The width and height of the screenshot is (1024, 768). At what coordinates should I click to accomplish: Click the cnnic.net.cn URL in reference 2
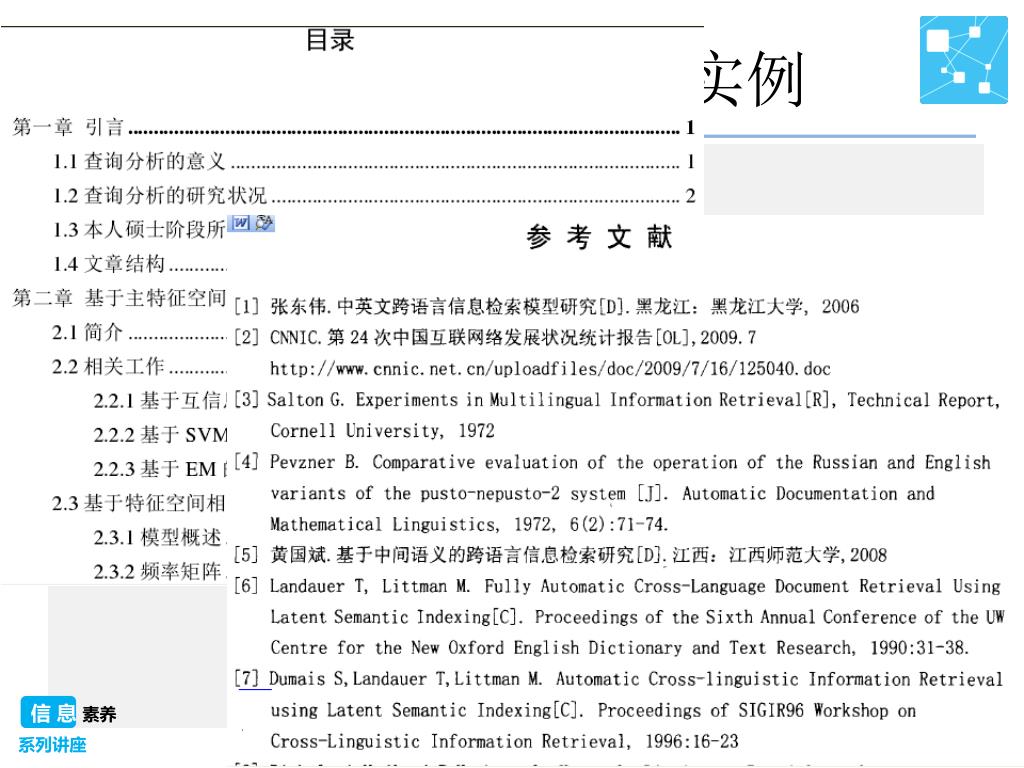click(x=550, y=369)
